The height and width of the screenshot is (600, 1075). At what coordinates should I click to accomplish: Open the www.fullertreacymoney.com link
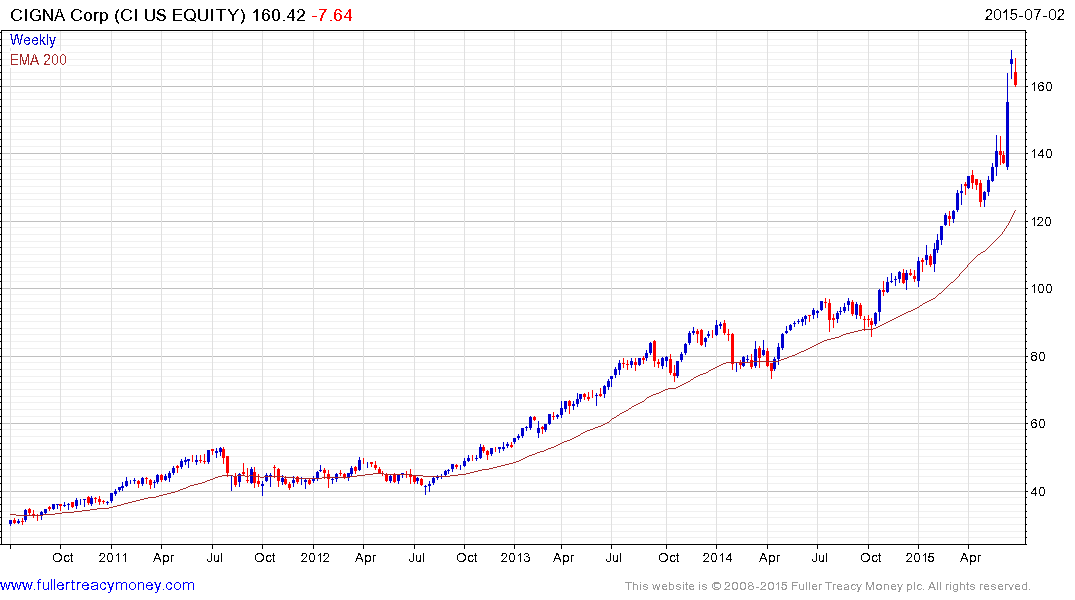[x=97, y=585]
